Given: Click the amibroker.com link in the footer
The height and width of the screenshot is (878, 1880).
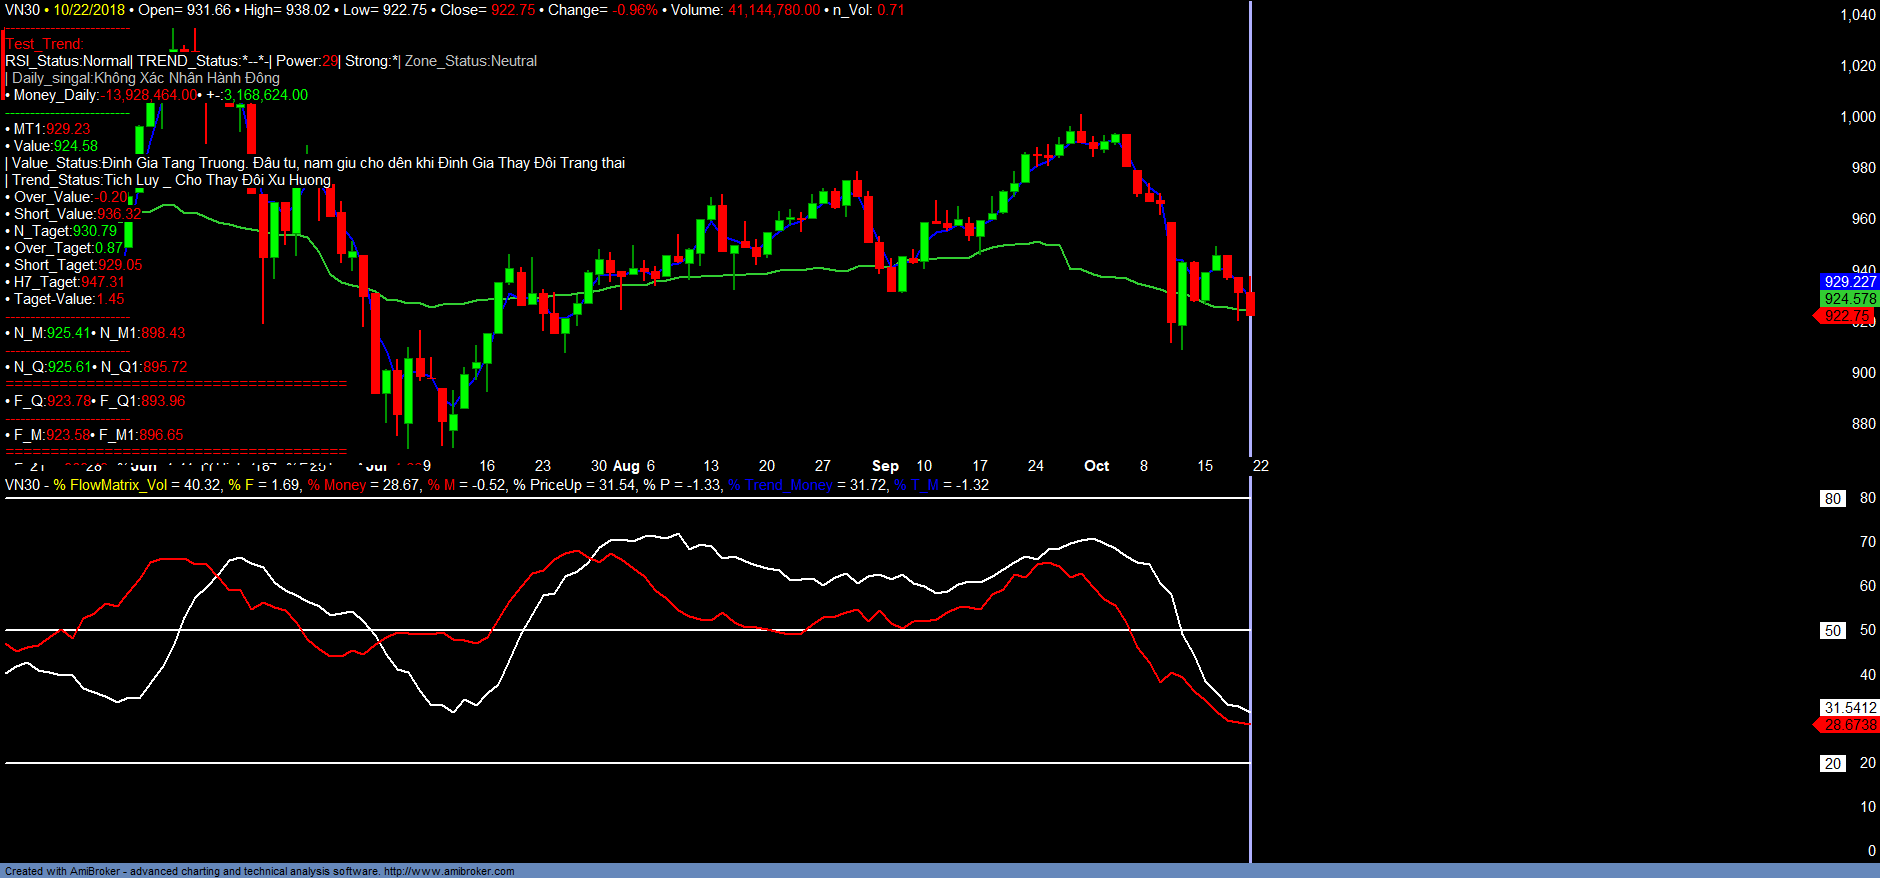Looking at the screenshot, I should tap(449, 871).
